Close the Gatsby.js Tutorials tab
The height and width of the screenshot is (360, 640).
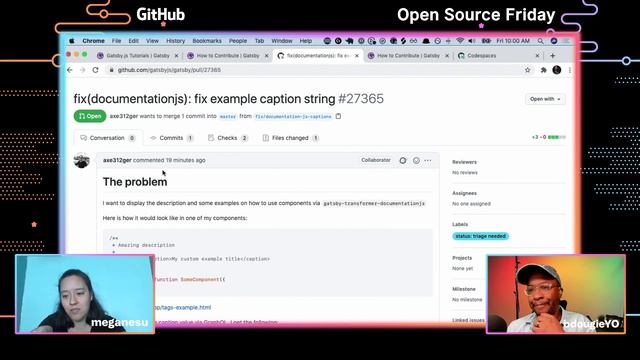point(176,56)
